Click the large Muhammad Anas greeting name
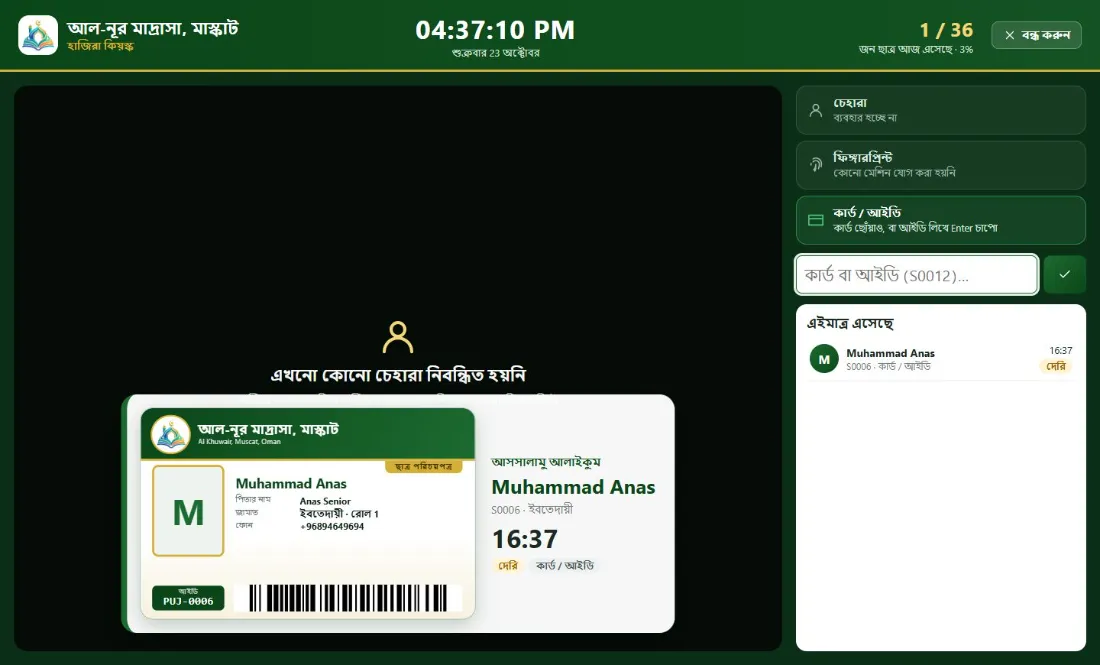1100x665 pixels. click(x=573, y=487)
